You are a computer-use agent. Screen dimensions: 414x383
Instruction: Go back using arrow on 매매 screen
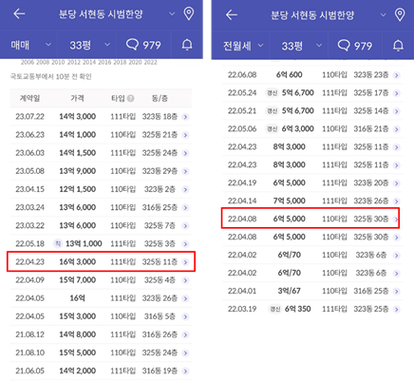tap(19, 14)
